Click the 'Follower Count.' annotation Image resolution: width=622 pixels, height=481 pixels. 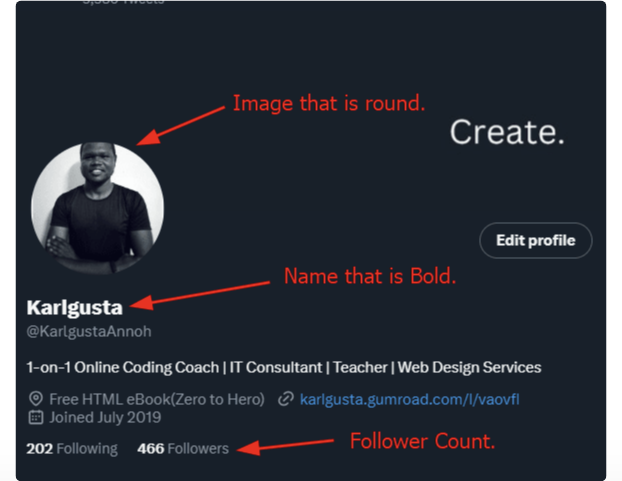[422, 441]
